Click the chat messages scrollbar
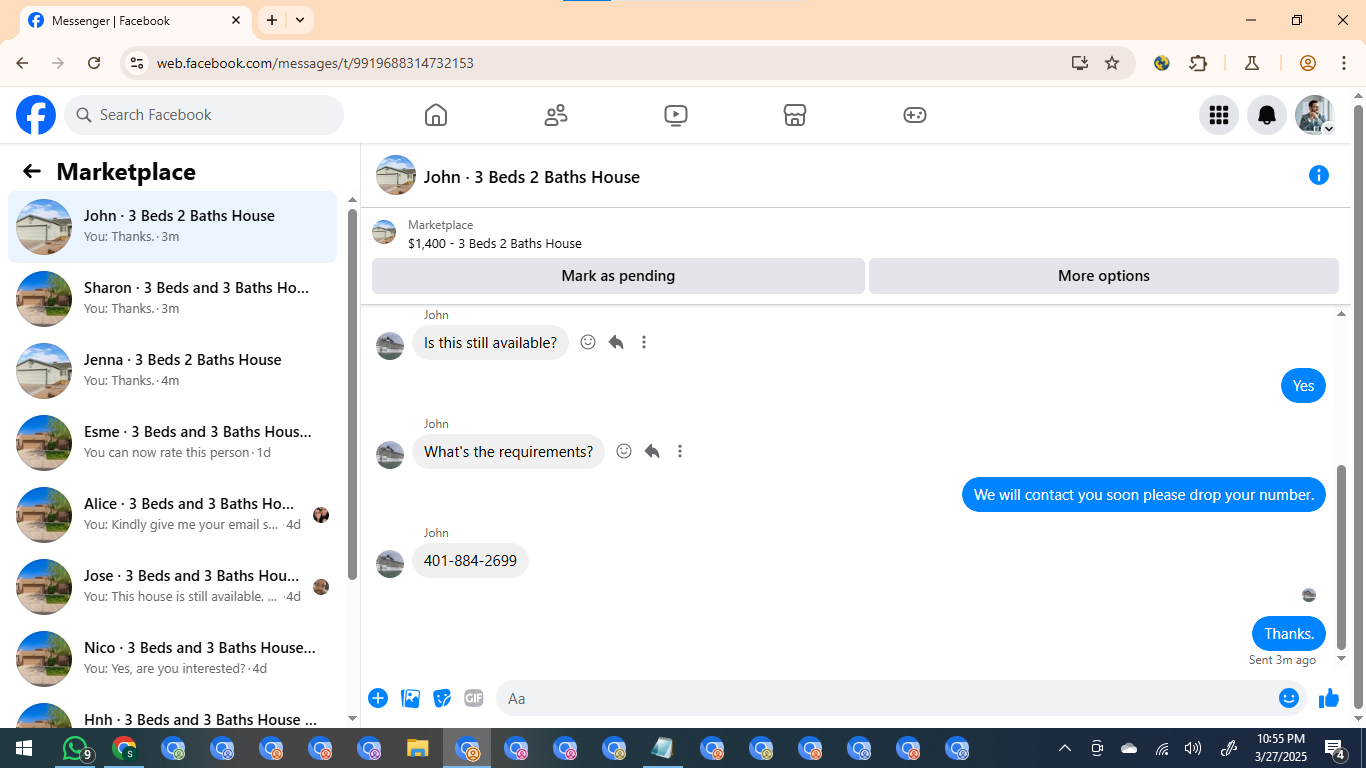1366x768 pixels. tap(1342, 557)
